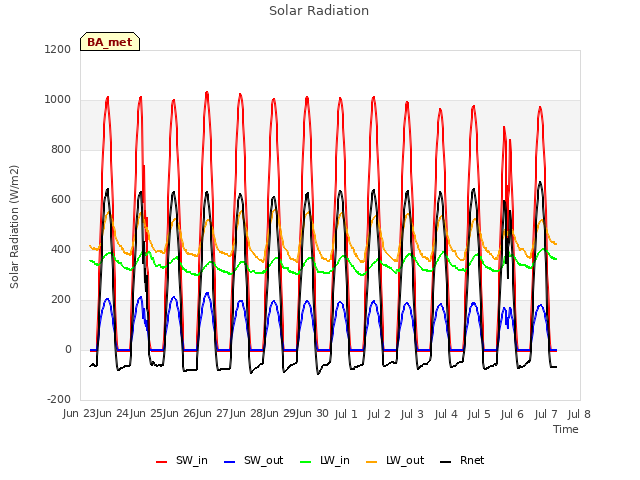This screenshot has width=640, height=480.
Task: Toggle the SW_out legend entry
Action: click(253, 460)
